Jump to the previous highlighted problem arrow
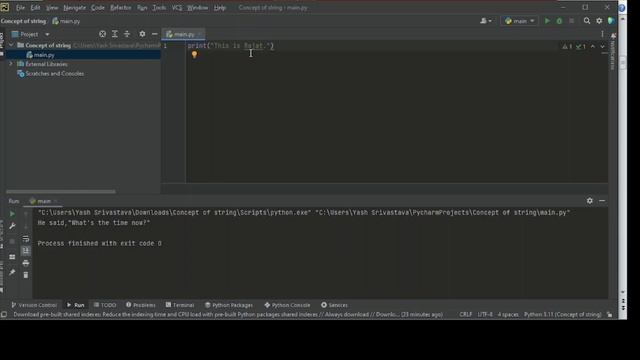The height and width of the screenshot is (360, 640). [x=593, y=47]
